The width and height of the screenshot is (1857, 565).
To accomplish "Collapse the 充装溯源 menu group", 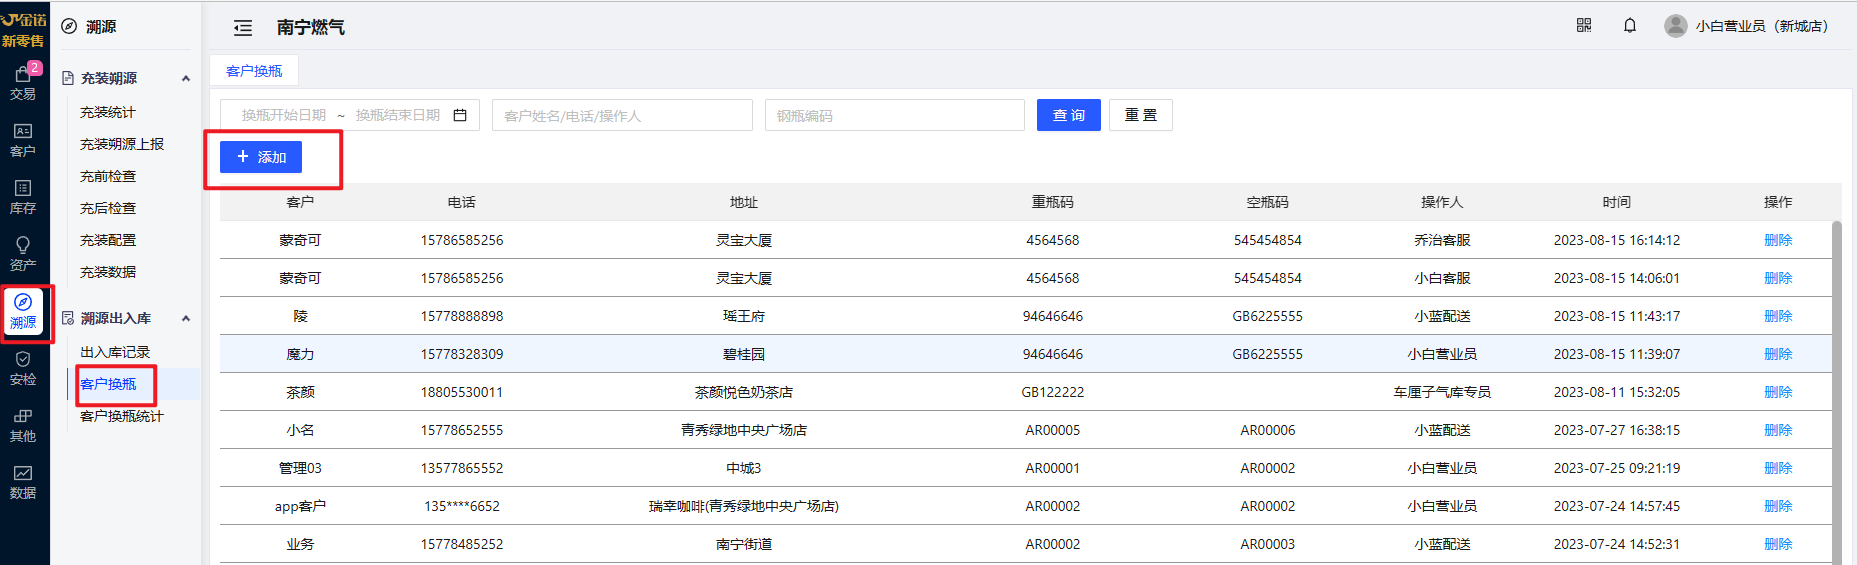I will (186, 78).
